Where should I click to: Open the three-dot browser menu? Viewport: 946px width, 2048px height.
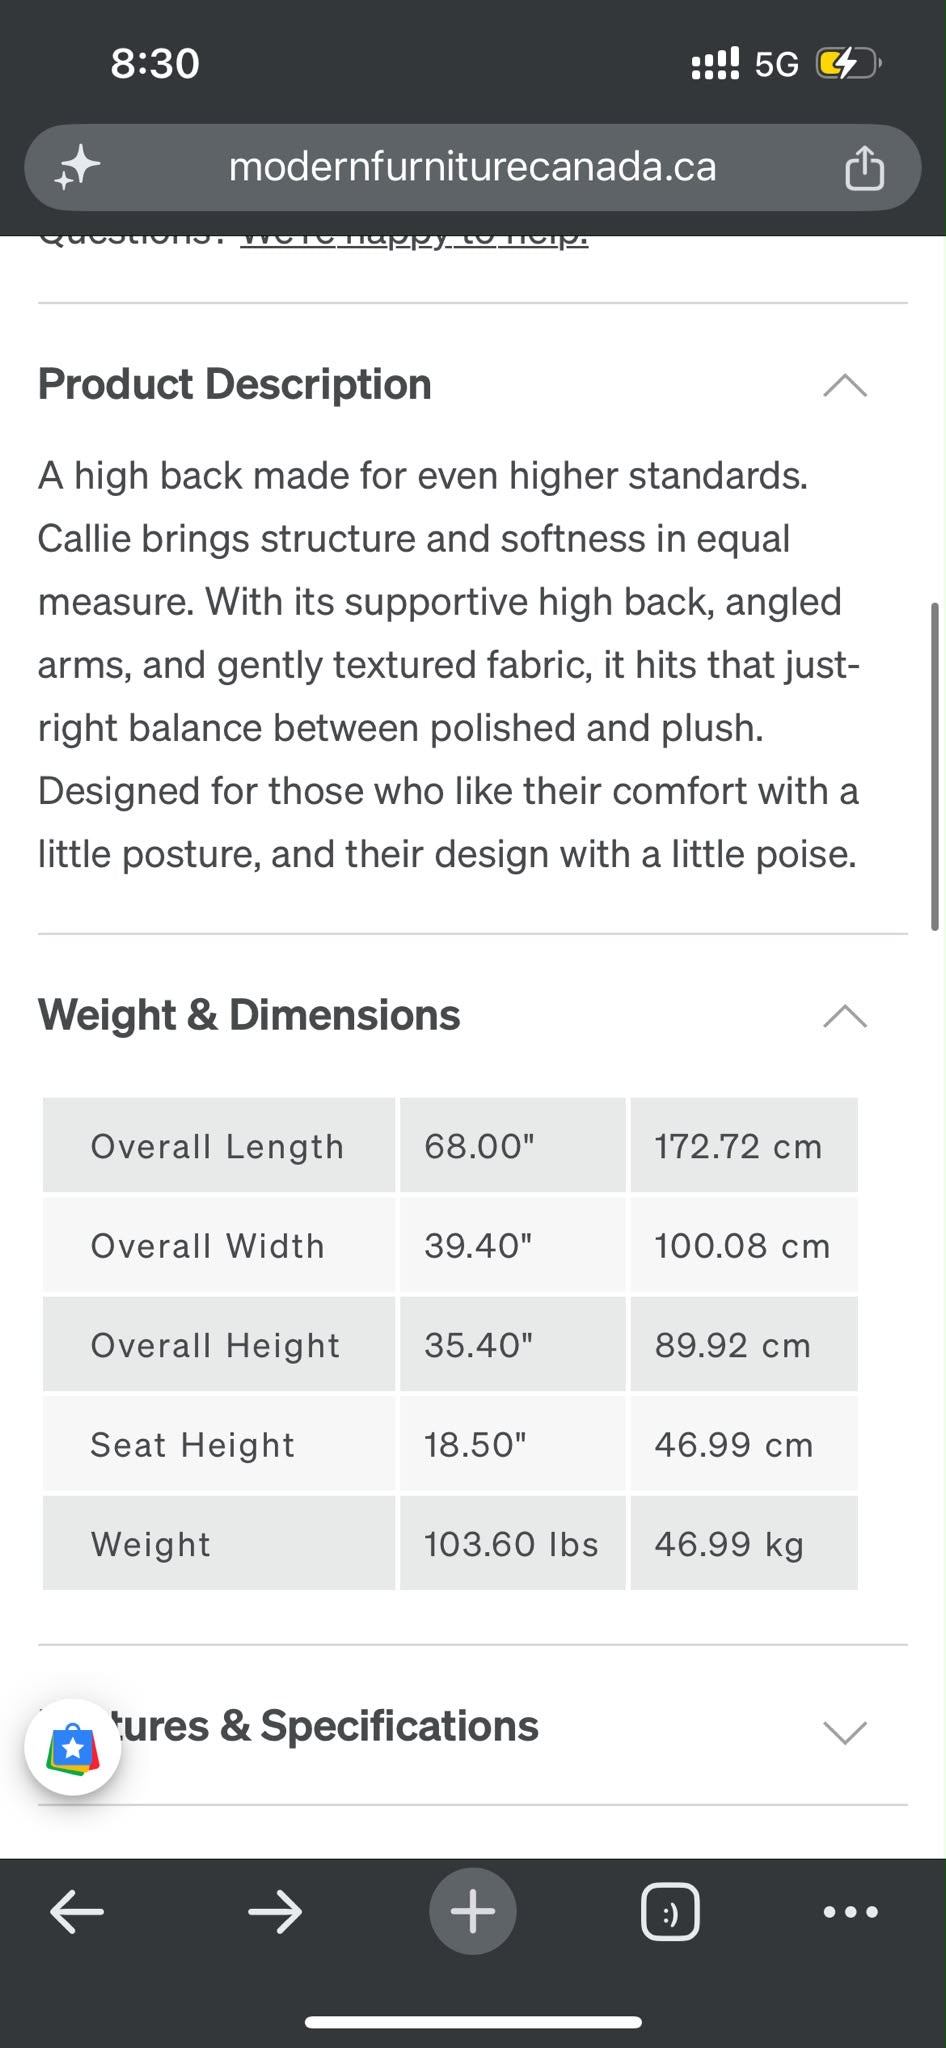850,1912
